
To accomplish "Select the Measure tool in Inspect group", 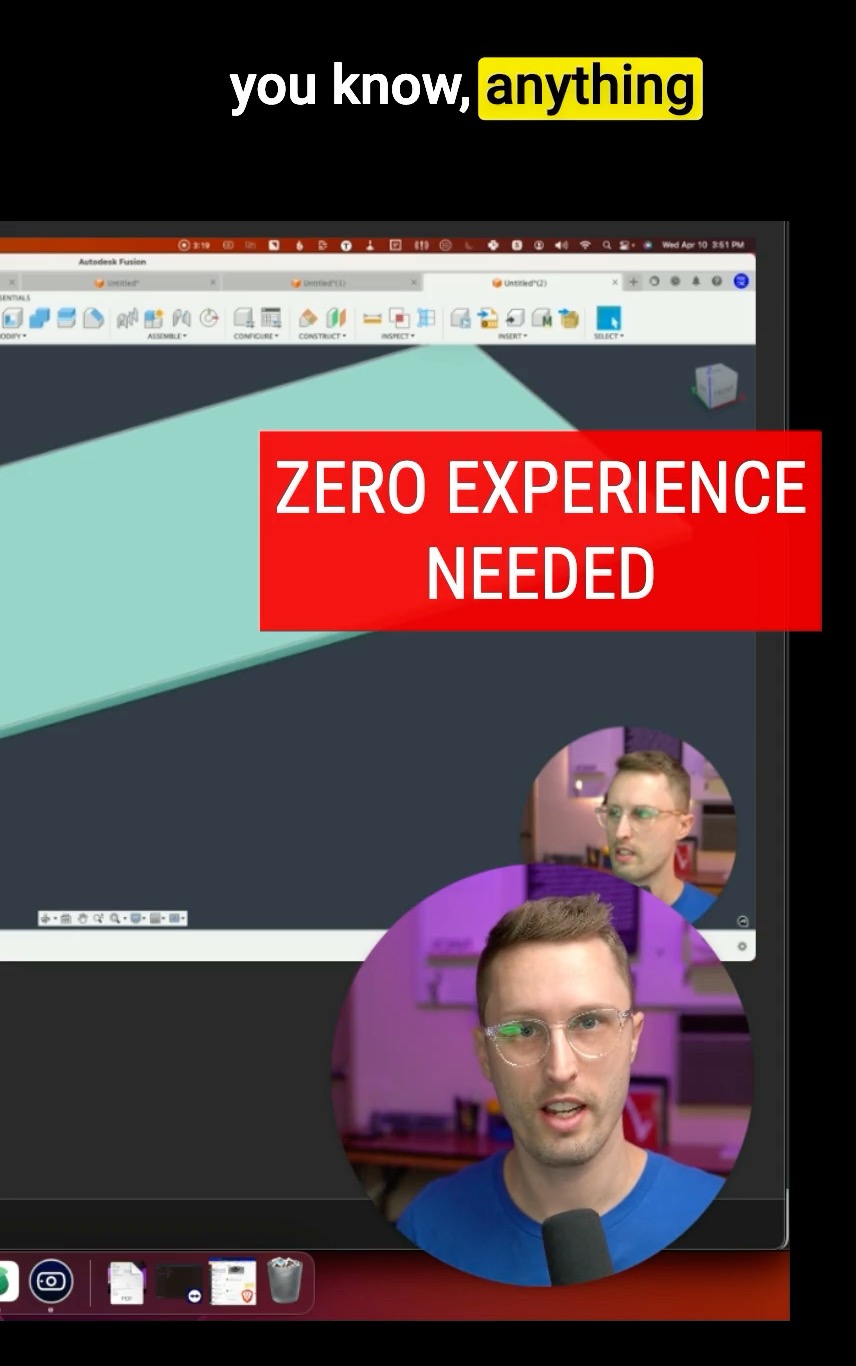I will (372, 318).
